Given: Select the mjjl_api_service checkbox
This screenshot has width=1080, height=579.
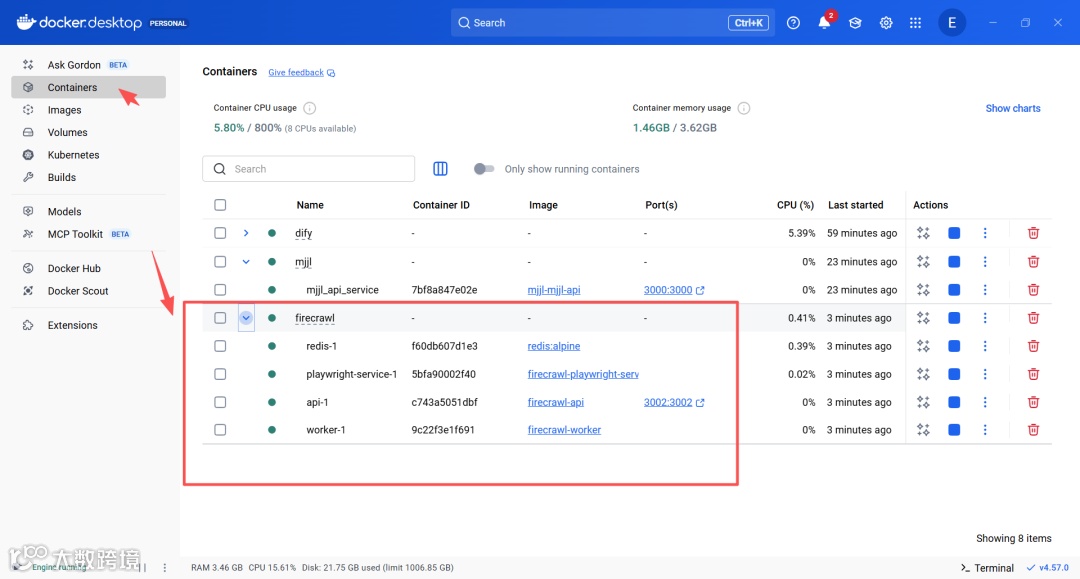Looking at the screenshot, I should [x=220, y=290].
